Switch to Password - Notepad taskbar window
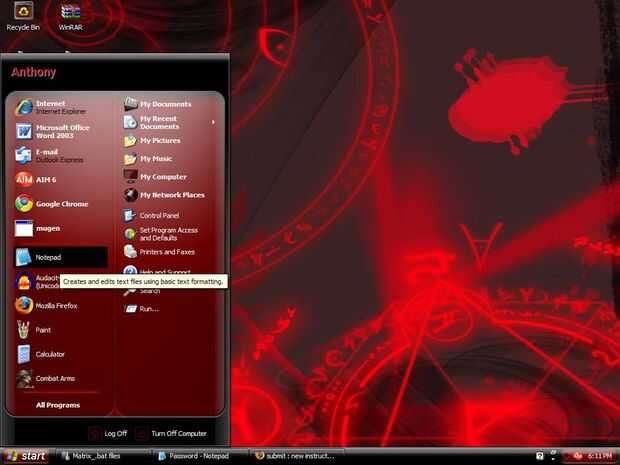The height and width of the screenshot is (465, 620). [x=200, y=456]
